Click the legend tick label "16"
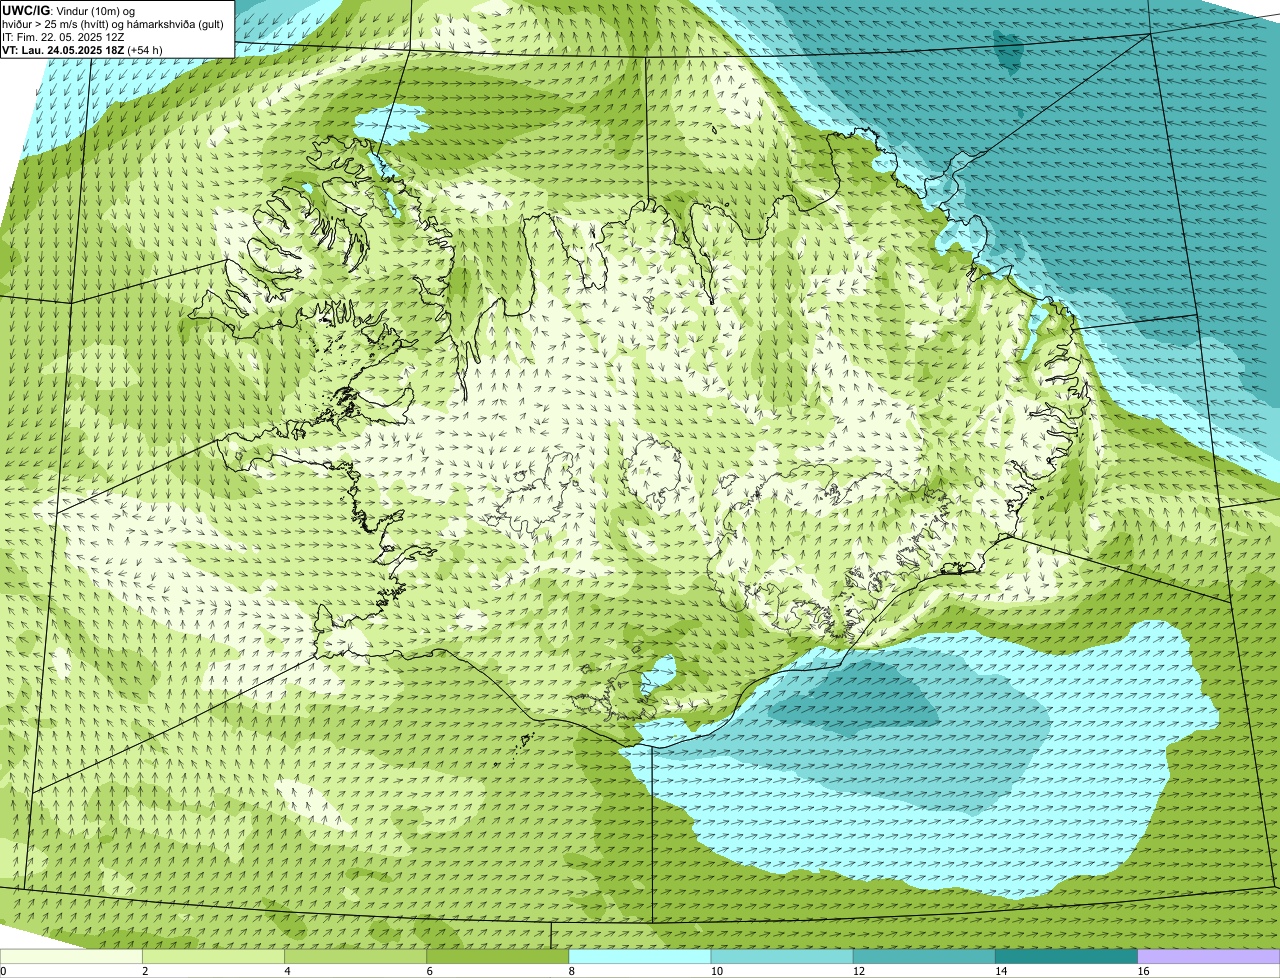The height and width of the screenshot is (978, 1280). pyautogui.click(x=1142, y=971)
